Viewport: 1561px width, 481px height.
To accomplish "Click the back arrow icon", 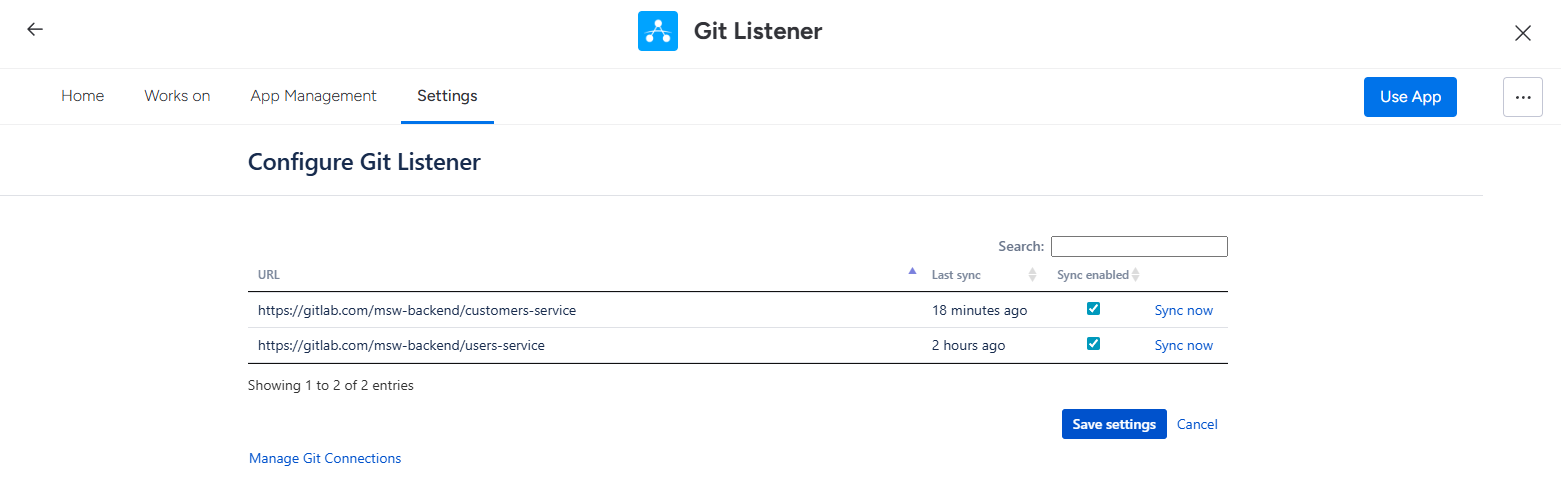I will (x=35, y=30).
